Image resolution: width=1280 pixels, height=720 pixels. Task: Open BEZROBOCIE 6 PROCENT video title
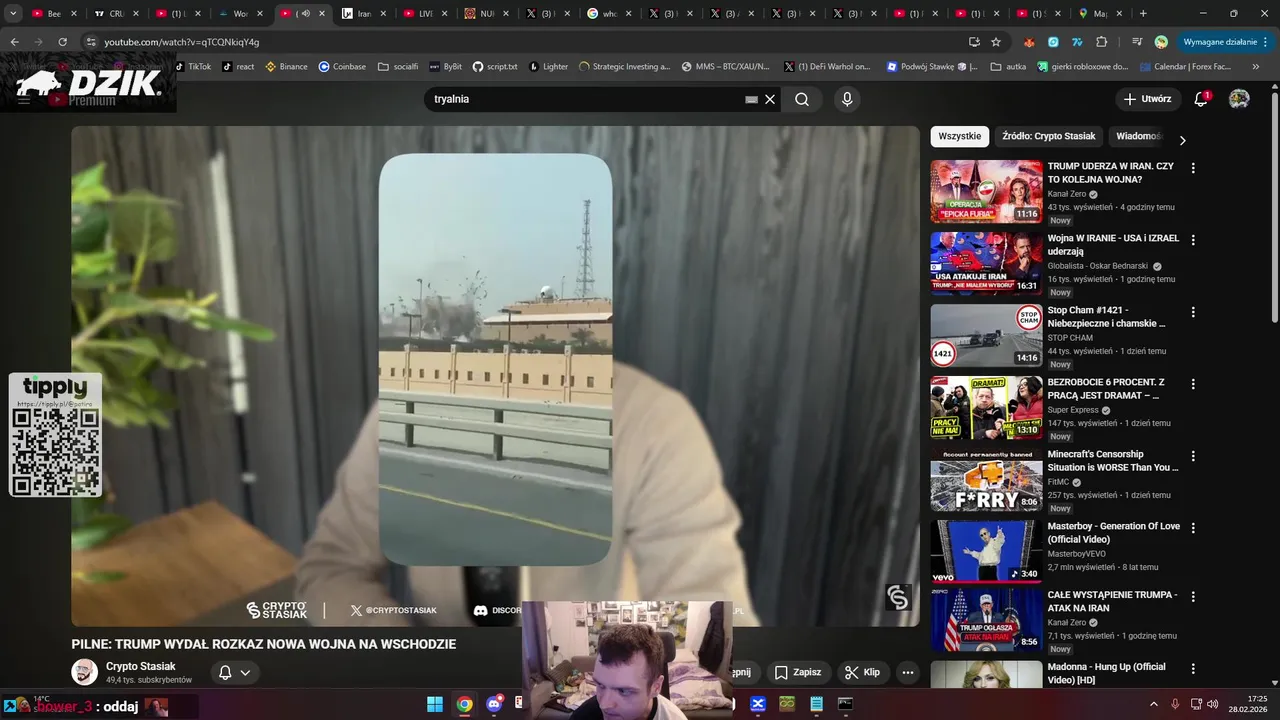click(1107, 389)
